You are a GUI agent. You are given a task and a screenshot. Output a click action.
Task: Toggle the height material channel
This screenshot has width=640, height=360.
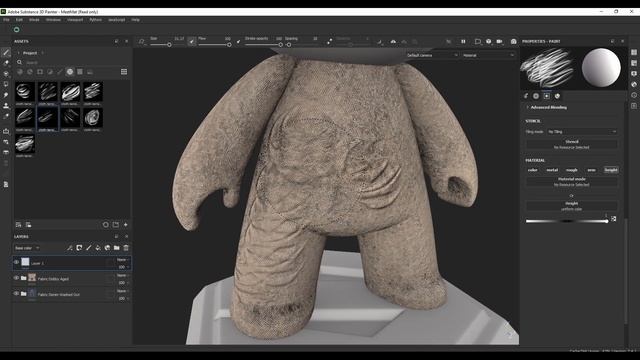pyautogui.click(x=611, y=170)
